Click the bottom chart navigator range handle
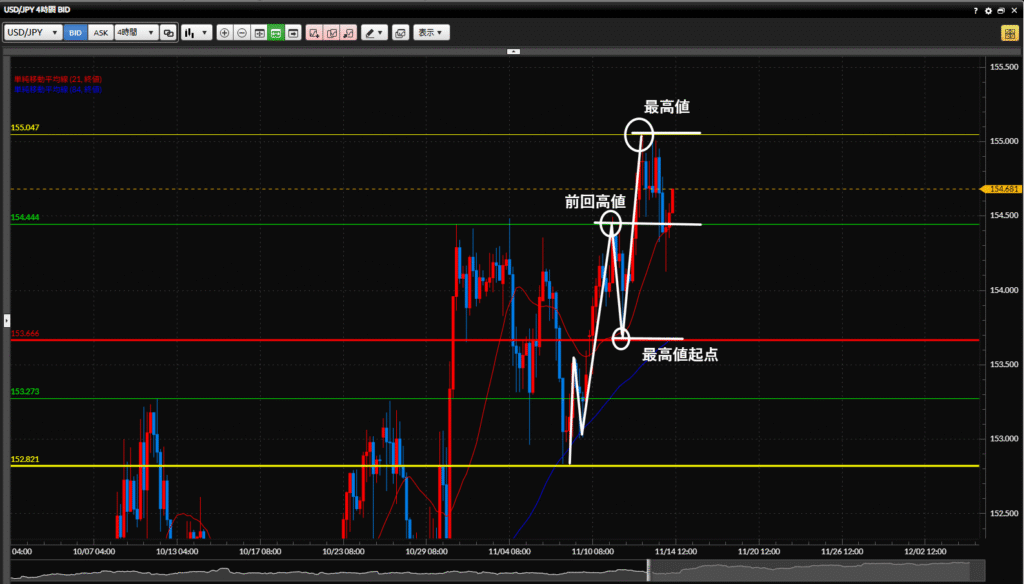This screenshot has width=1024, height=584. (x=649, y=570)
